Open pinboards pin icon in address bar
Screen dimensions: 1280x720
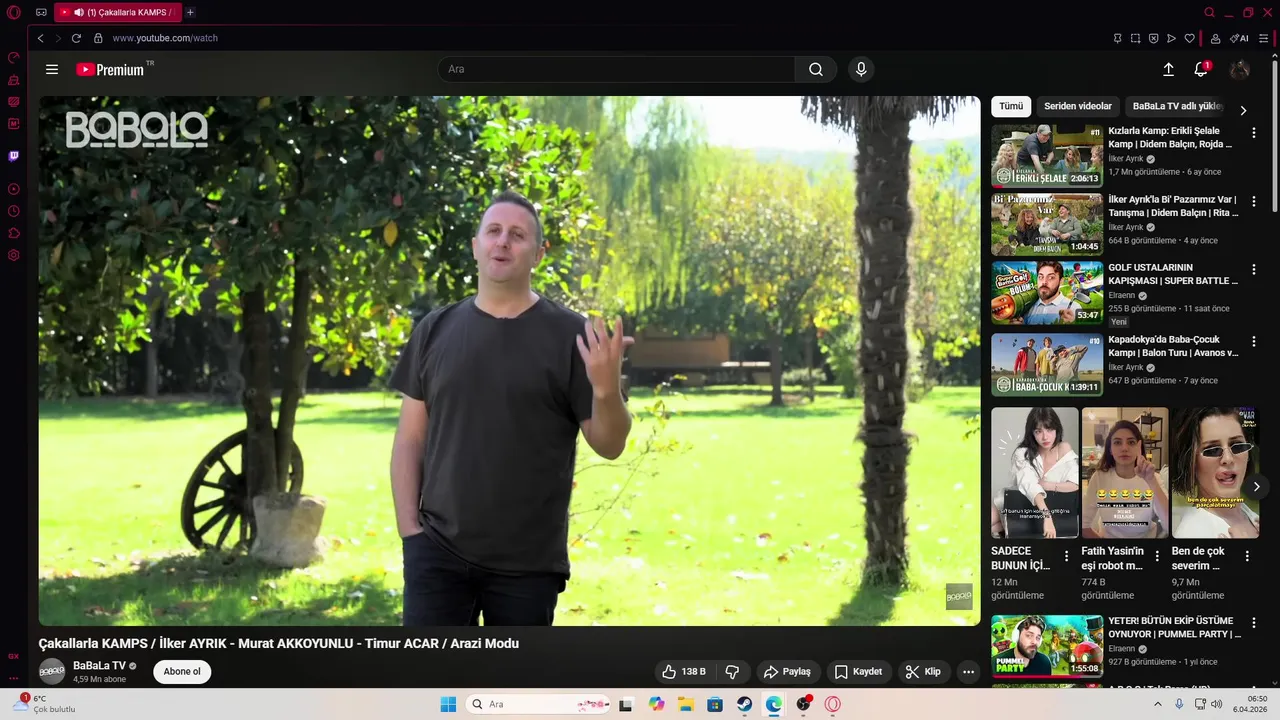1117,38
